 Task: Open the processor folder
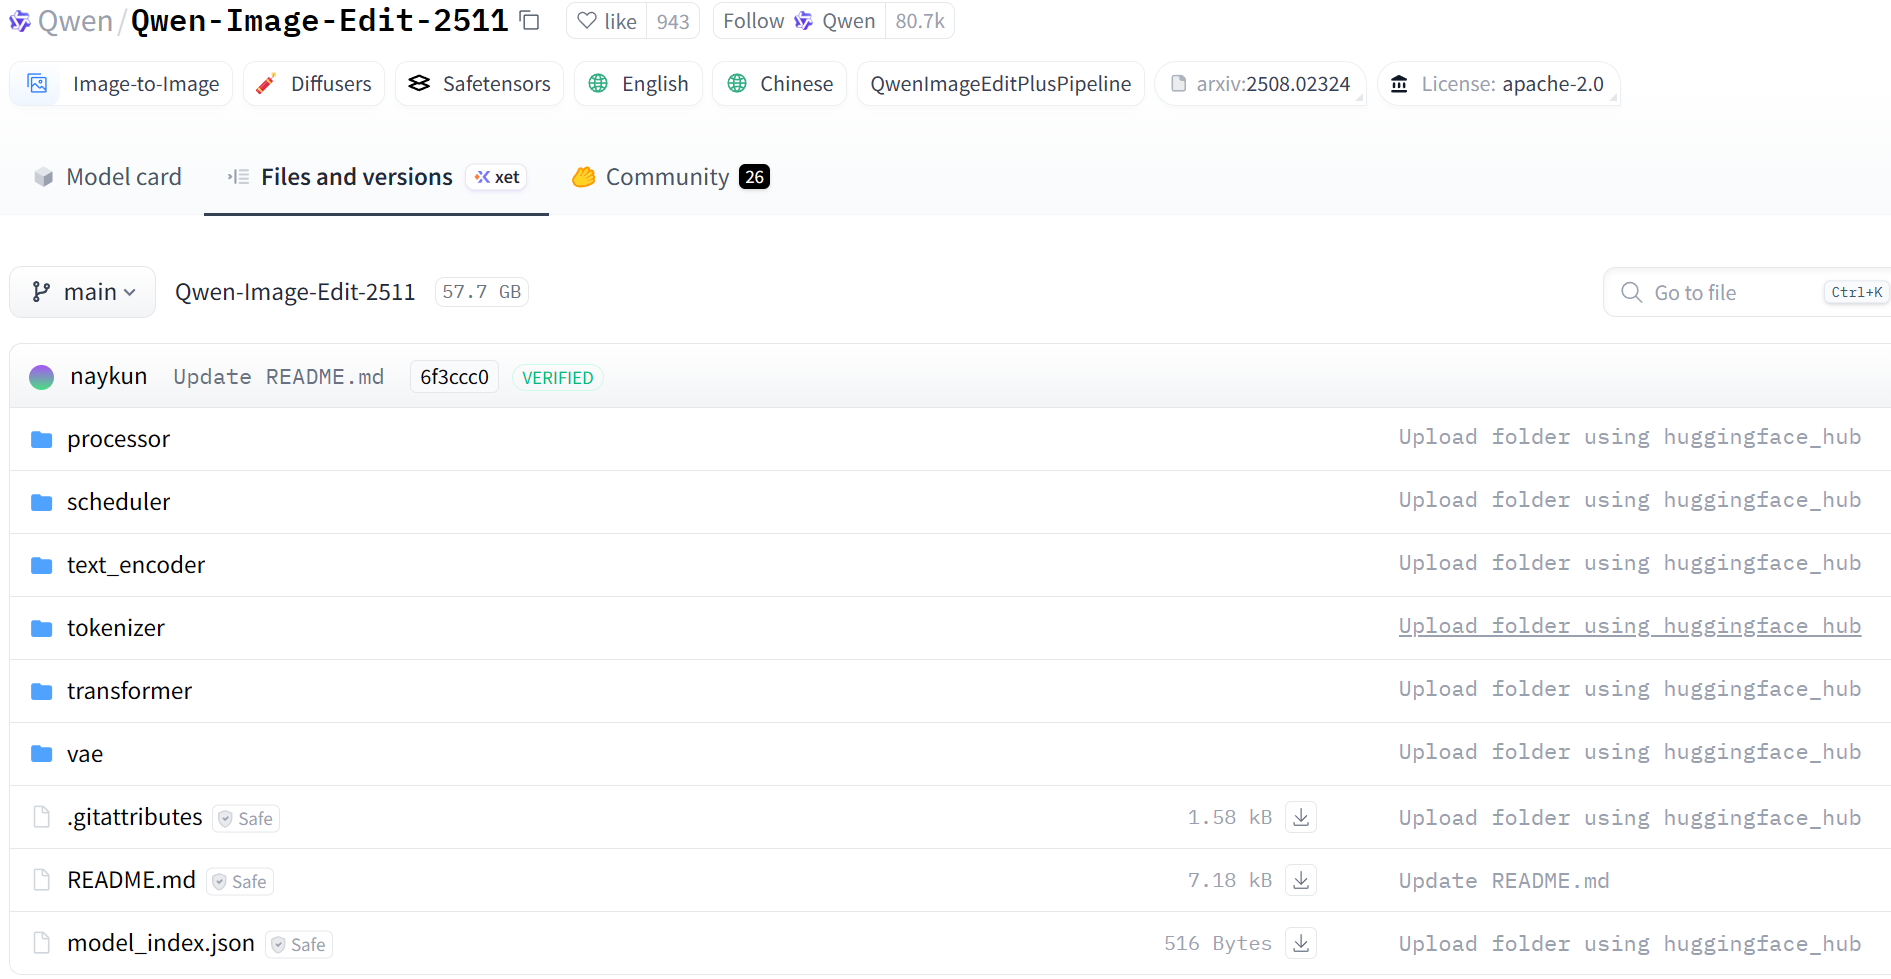[118, 439]
